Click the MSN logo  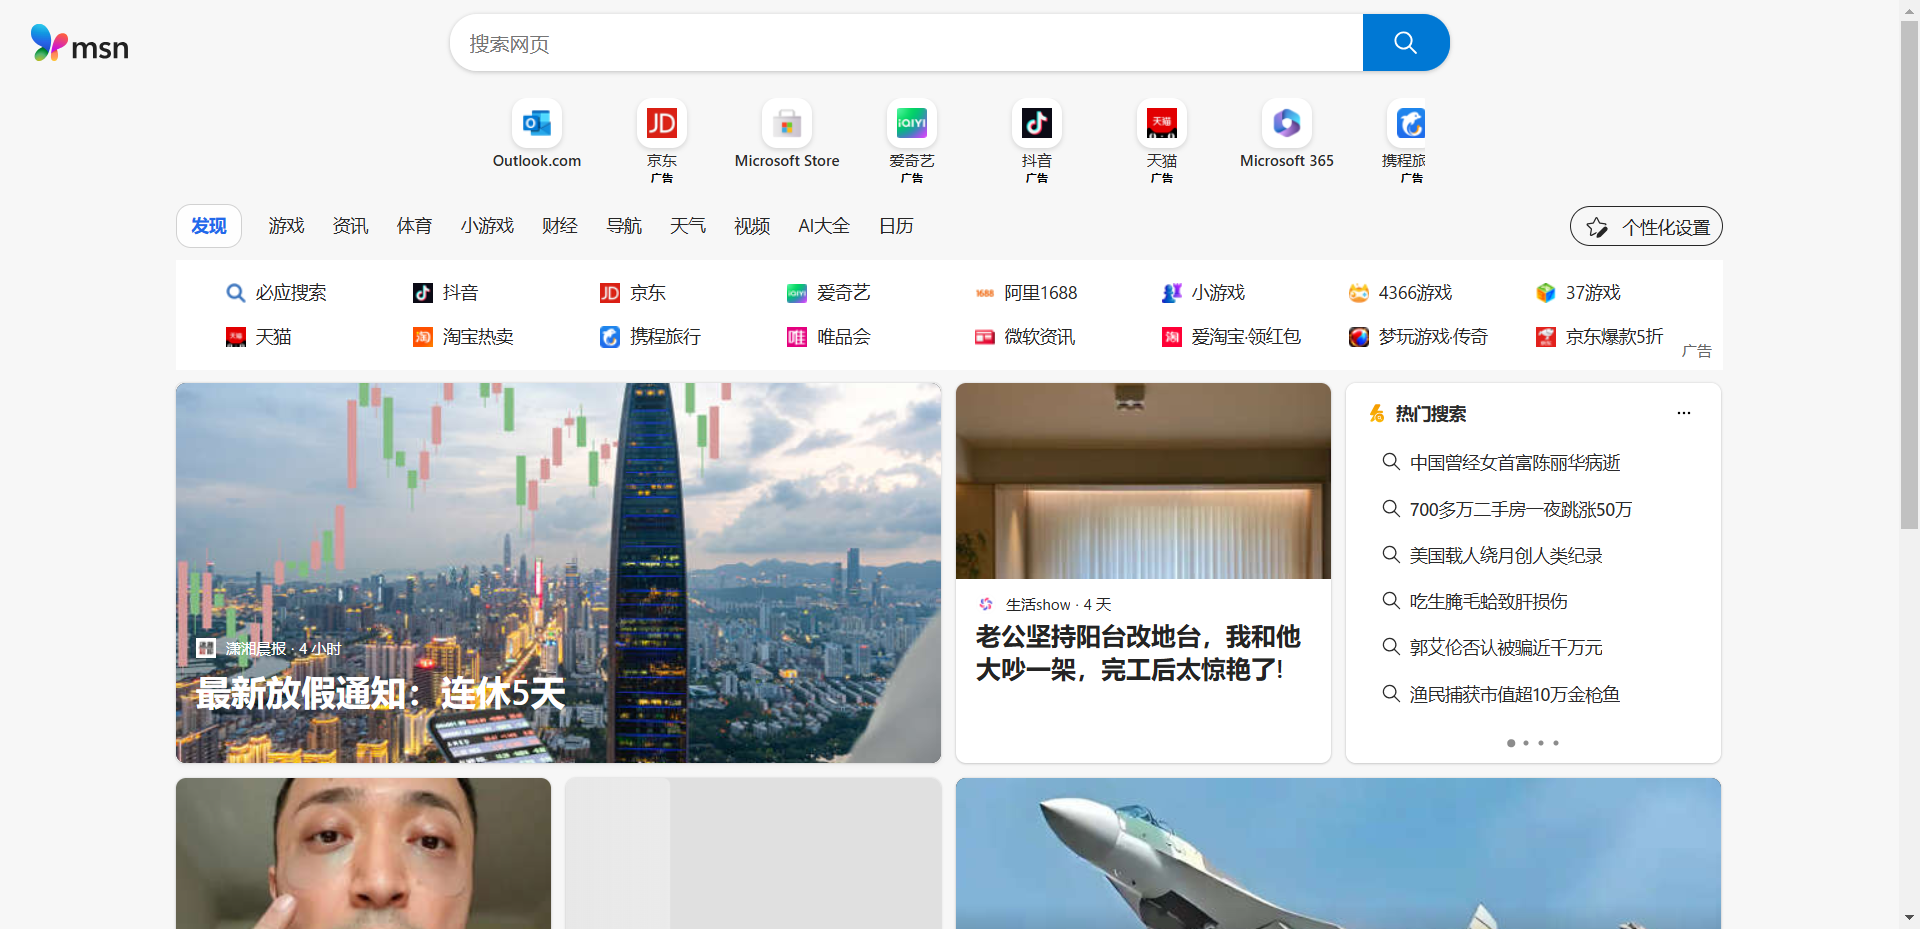(79, 44)
